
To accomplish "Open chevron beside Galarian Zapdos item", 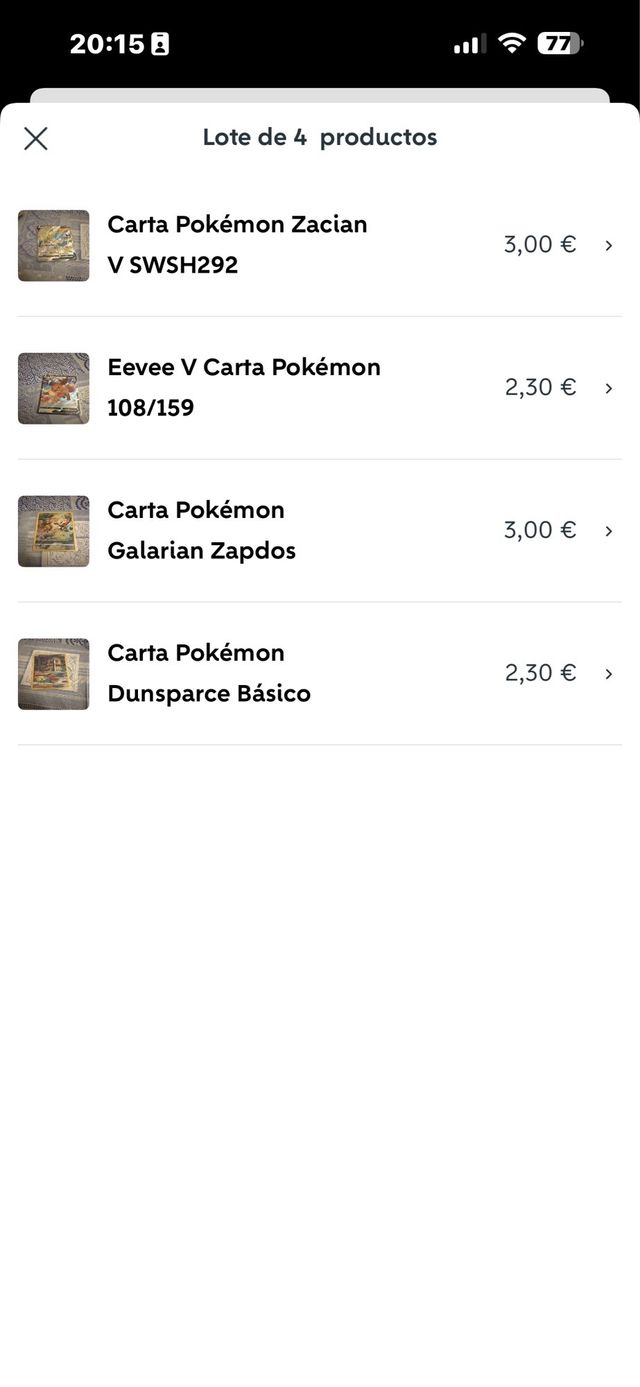I will tap(608, 531).
